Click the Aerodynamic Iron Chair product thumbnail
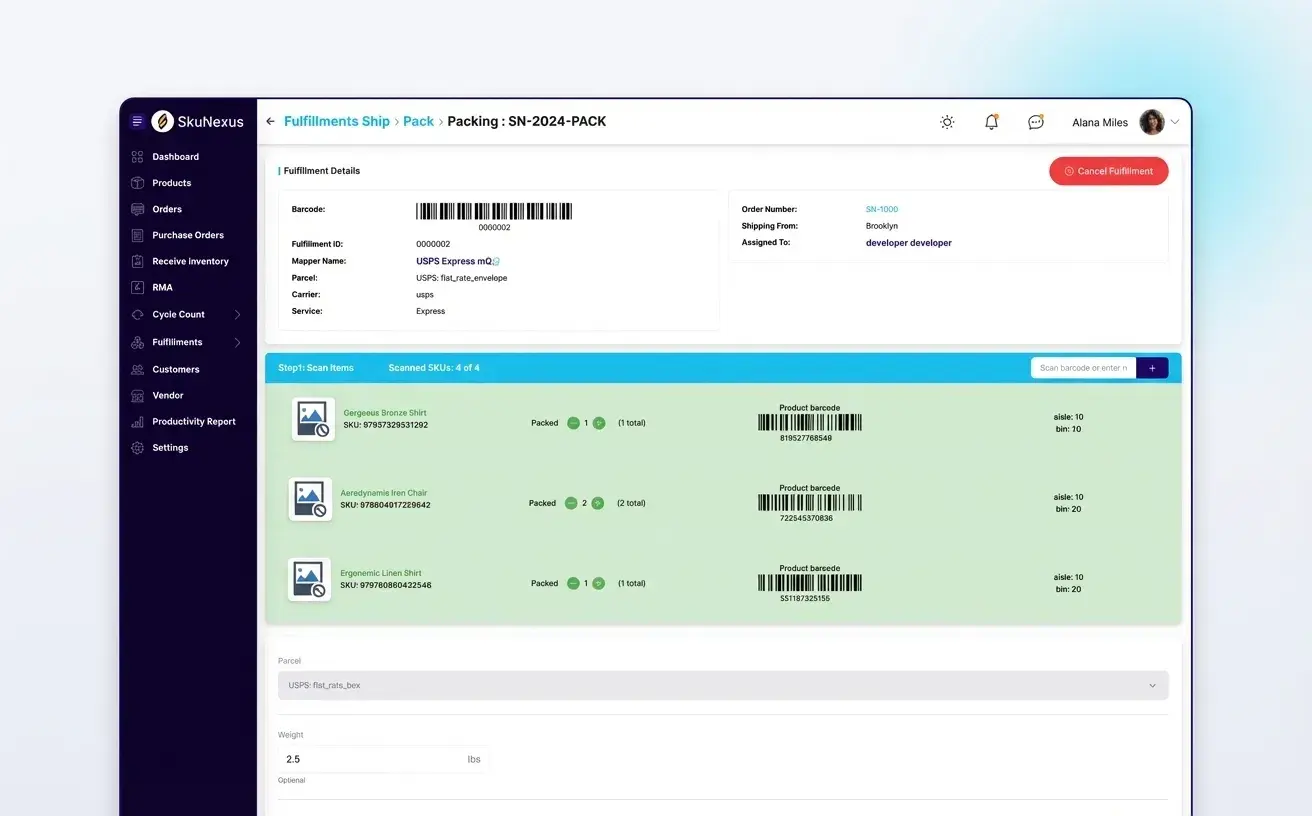 311,499
